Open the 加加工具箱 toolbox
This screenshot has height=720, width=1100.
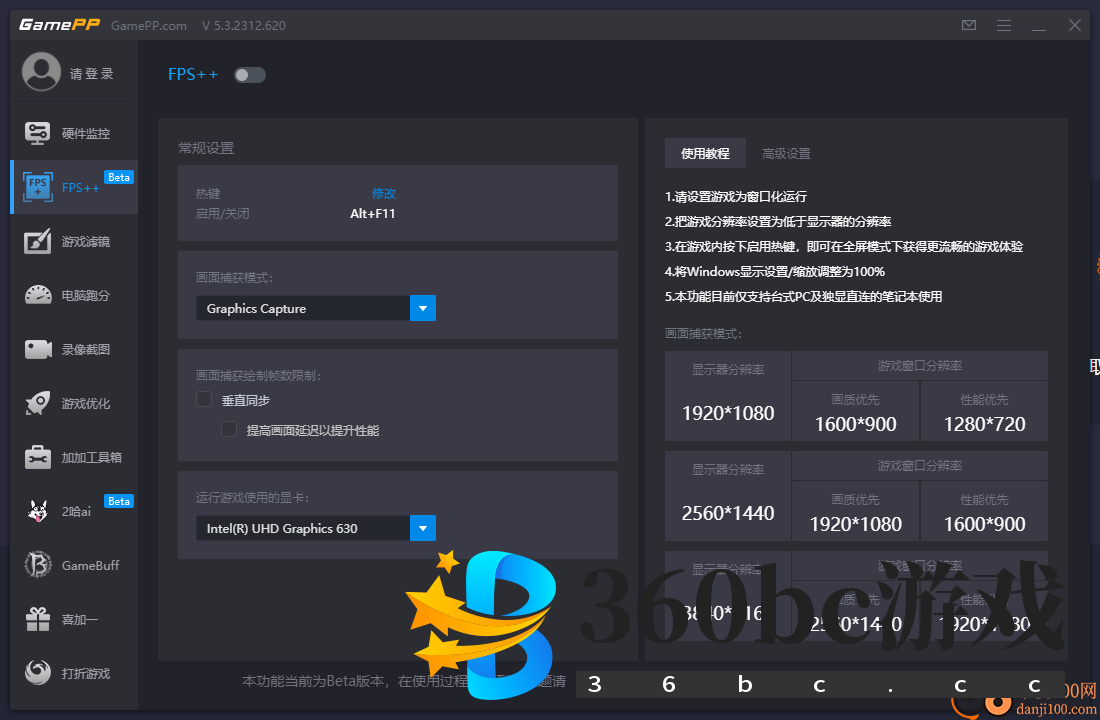(73, 456)
